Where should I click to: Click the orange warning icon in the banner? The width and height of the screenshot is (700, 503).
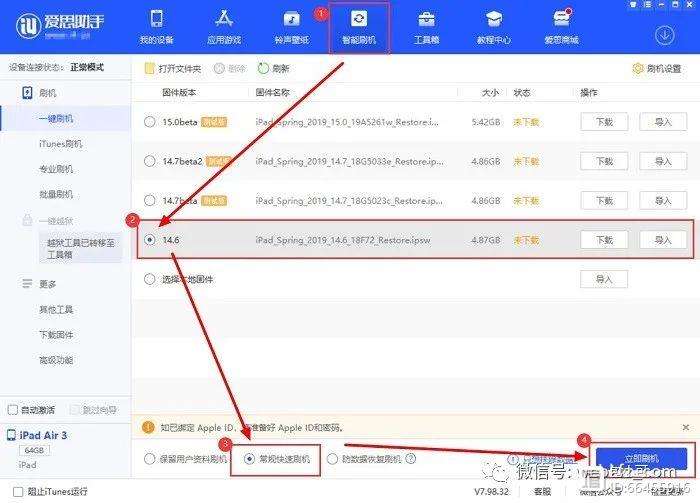(x=148, y=427)
